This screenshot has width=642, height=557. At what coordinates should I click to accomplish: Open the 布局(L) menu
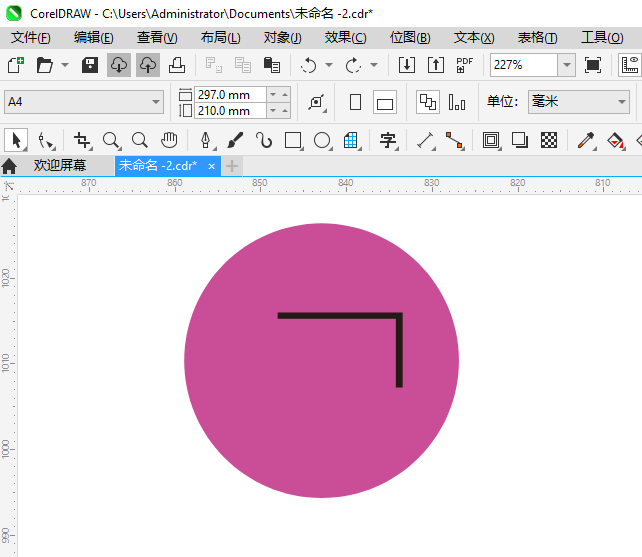(221, 38)
